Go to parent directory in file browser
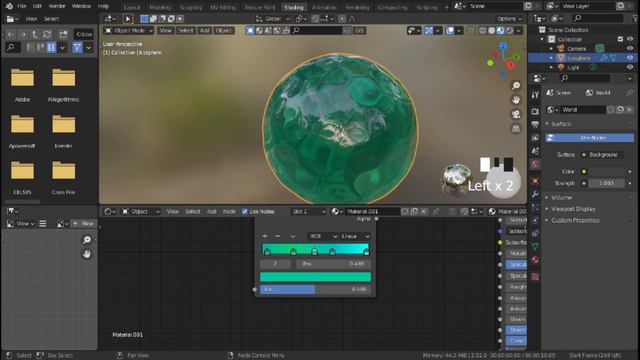 point(35,34)
